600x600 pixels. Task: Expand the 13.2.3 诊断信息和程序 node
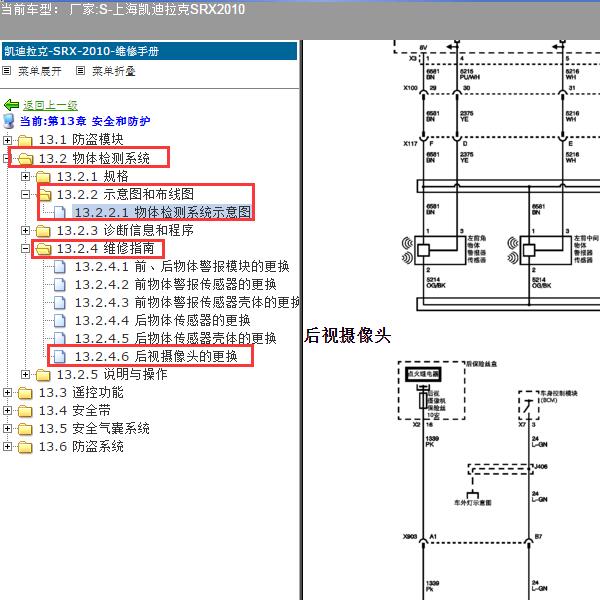click(25, 230)
